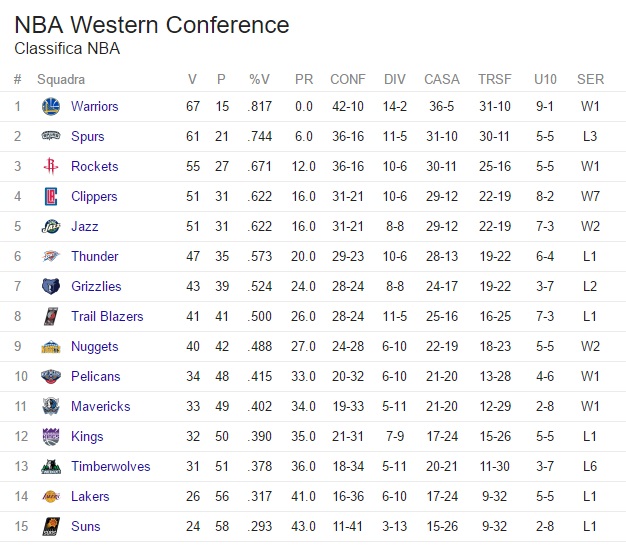Screen dimensions: 626x546
Task: Click the U10 column header
Action: [545, 79]
